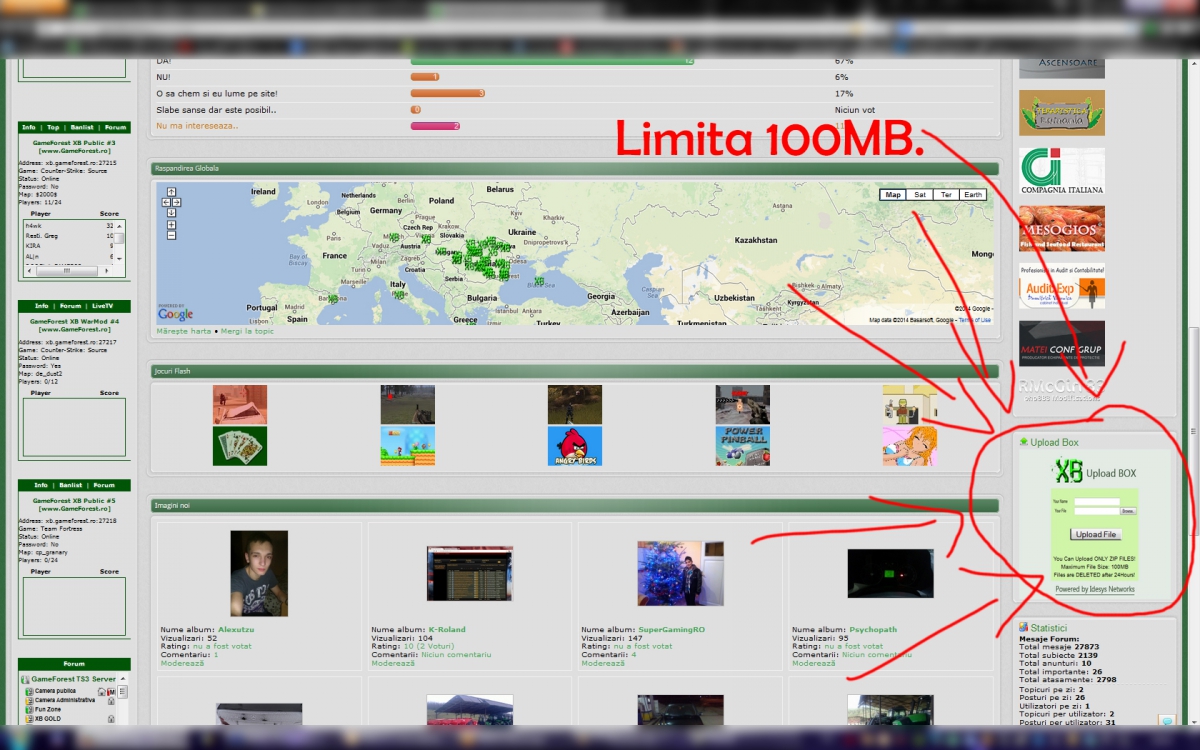Open the SuperGamingRO album link
Viewport: 1200px width, 750px height.
point(671,630)
